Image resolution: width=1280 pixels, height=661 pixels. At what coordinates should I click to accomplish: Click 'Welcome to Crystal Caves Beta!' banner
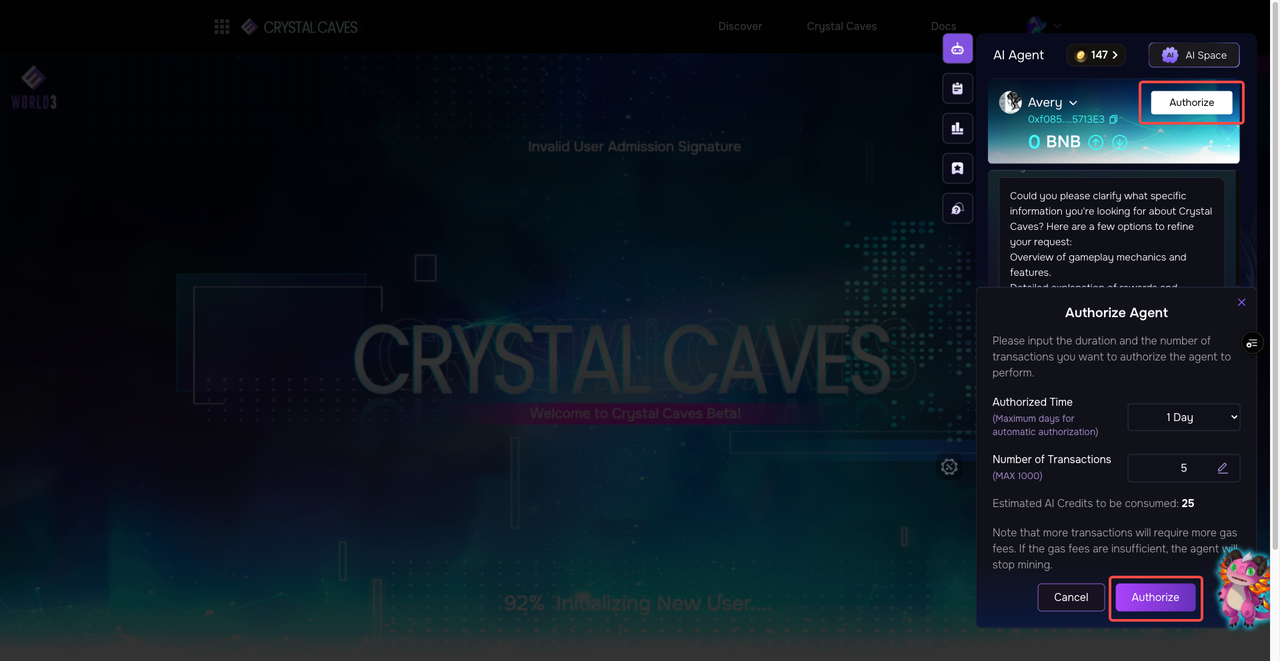(x=635, y=413)
